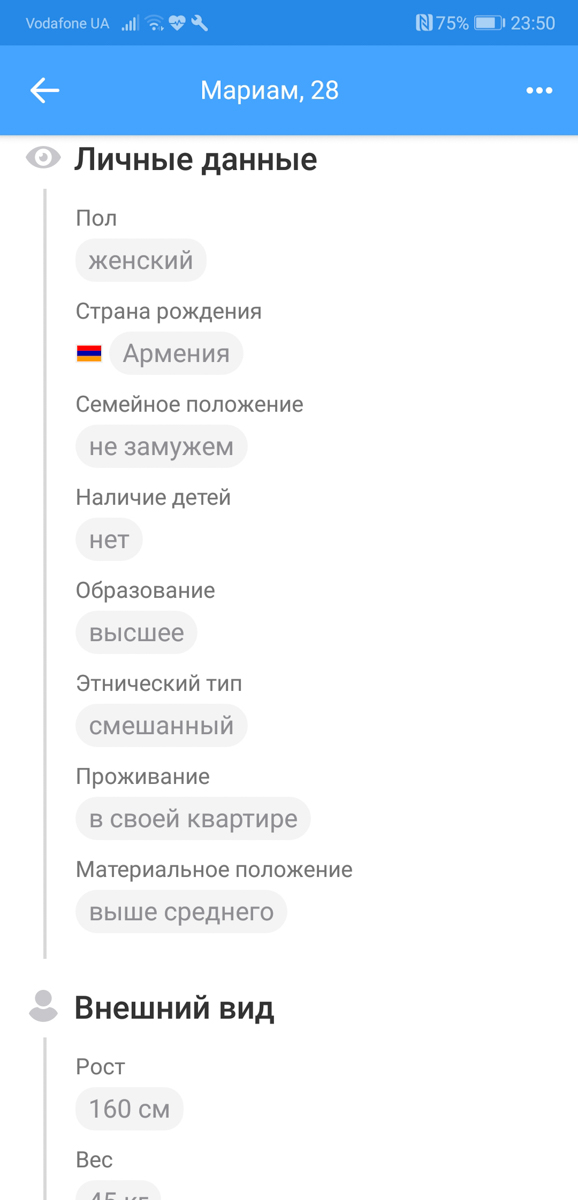
Task: Tap the person icon beside Внешний вид
Action: 43,1006
